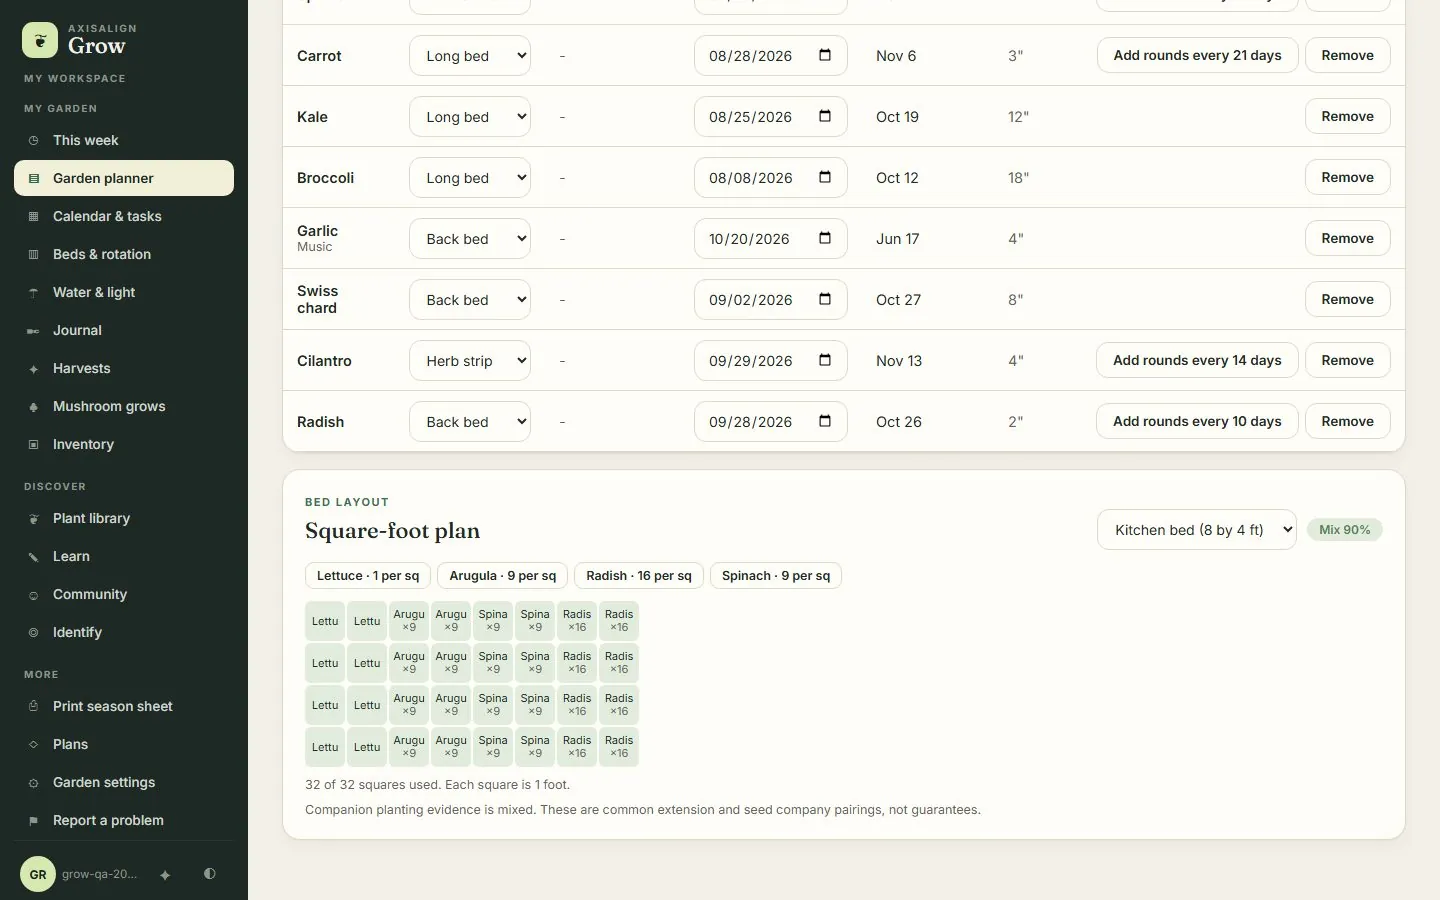Open the Kitchen bed layout dropdown

point(1197,530)
